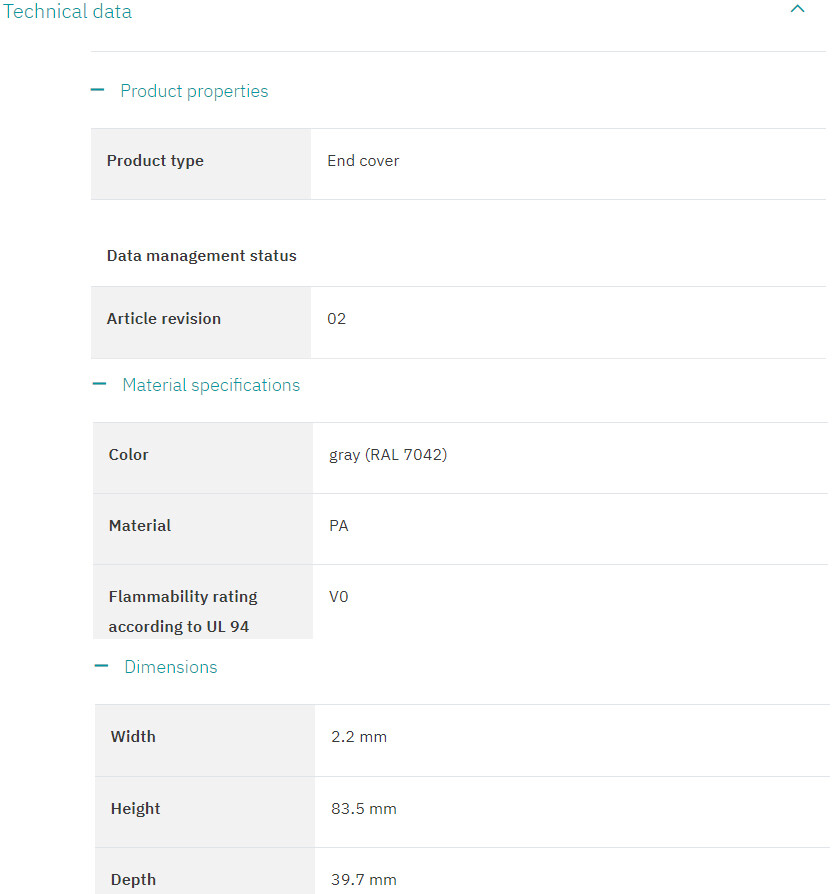Collapse Dimensions using the minus icon
The width and height of the screenshot is (835, 894).
tap(101, 666)
